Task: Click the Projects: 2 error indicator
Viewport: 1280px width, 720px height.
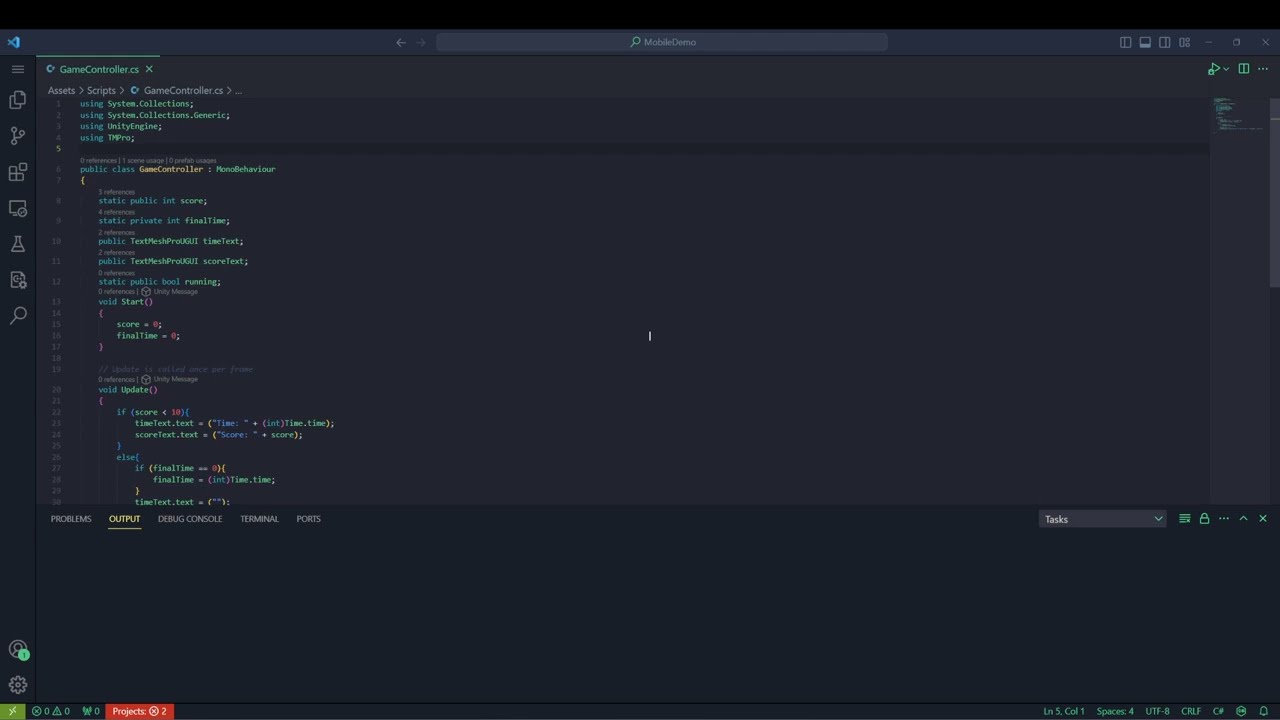Action: coord(140,711)
